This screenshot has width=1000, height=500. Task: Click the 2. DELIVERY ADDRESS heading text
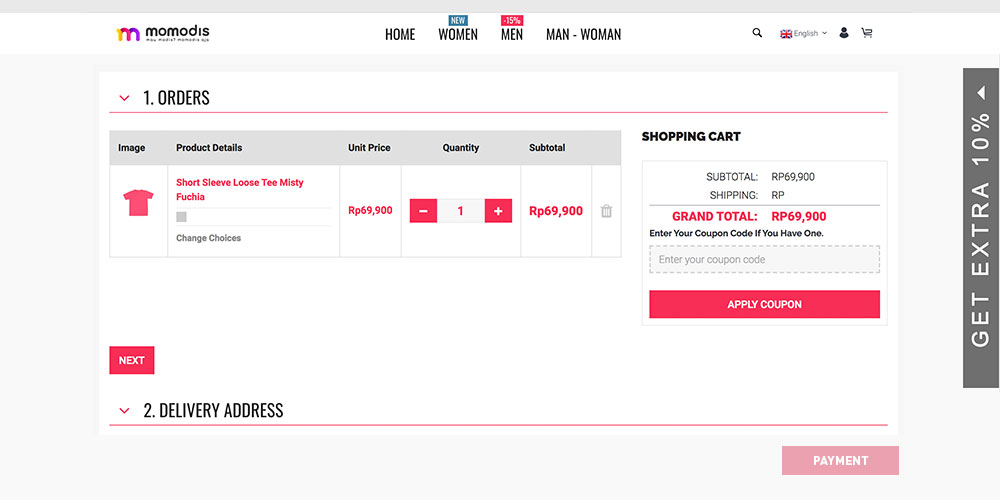pyautogui.click(x=213, y=410)
